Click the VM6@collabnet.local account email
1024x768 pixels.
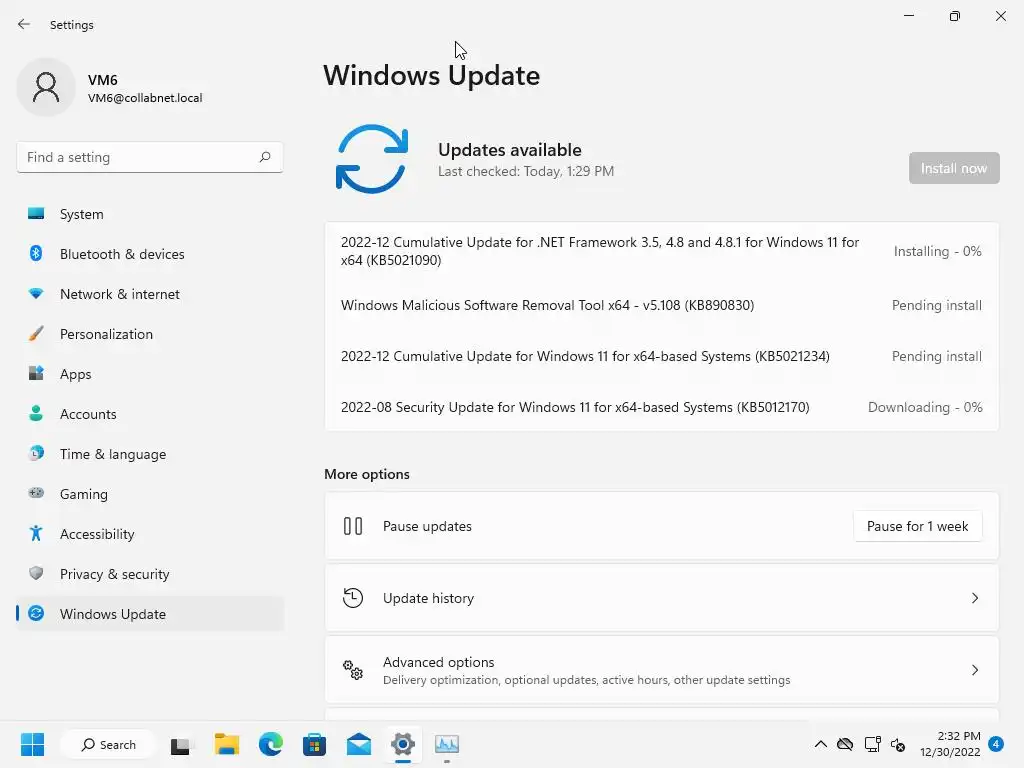click(145, 98)
